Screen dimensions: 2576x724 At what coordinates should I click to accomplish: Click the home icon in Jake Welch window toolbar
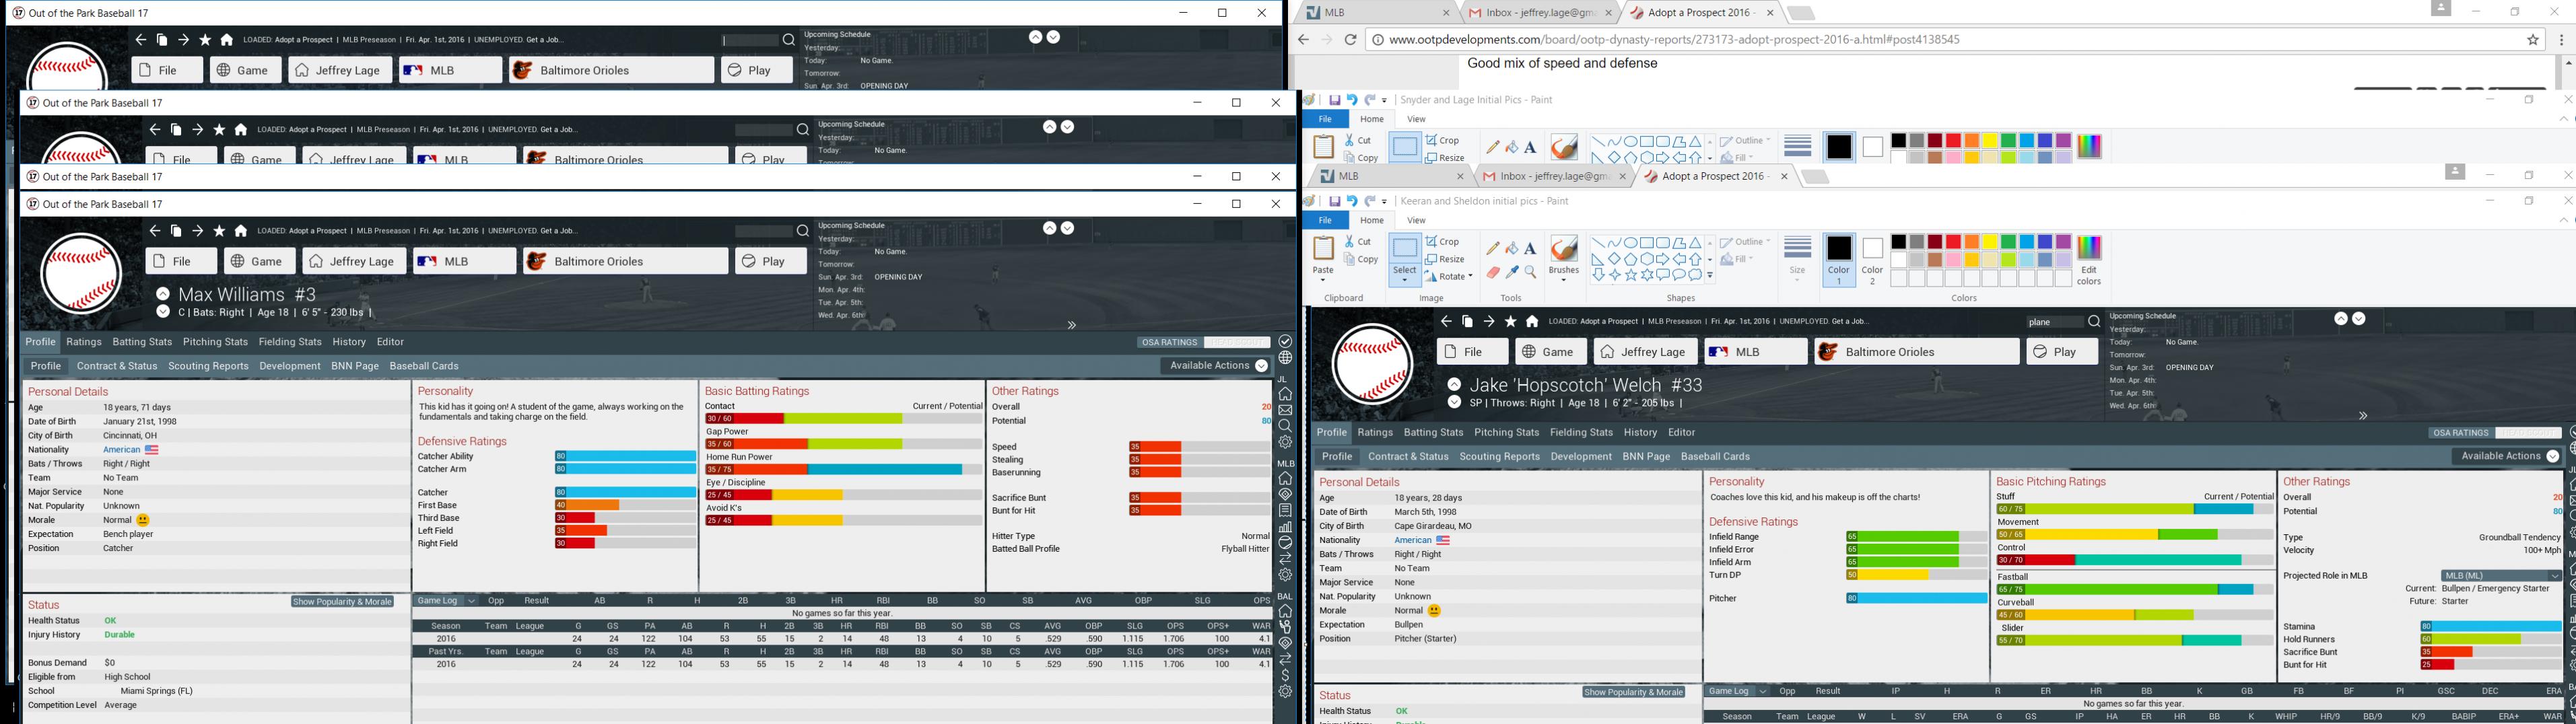tap(1532, 321)
